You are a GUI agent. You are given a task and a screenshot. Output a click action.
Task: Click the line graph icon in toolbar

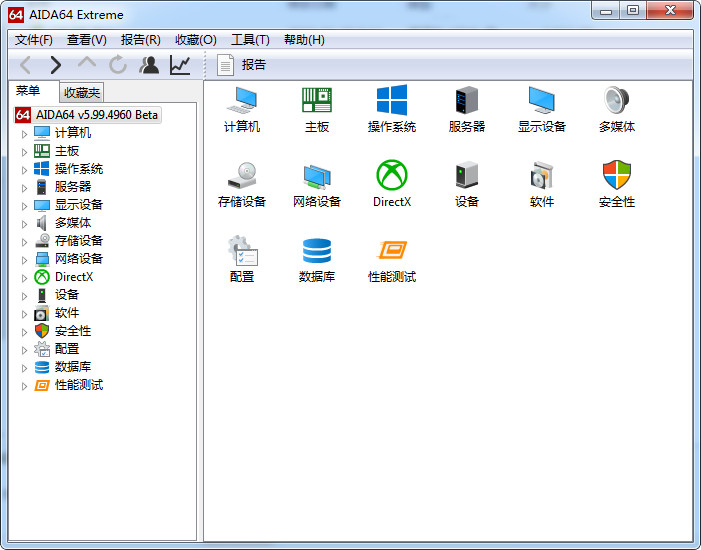pyautogui.click(x=180, y=65)
